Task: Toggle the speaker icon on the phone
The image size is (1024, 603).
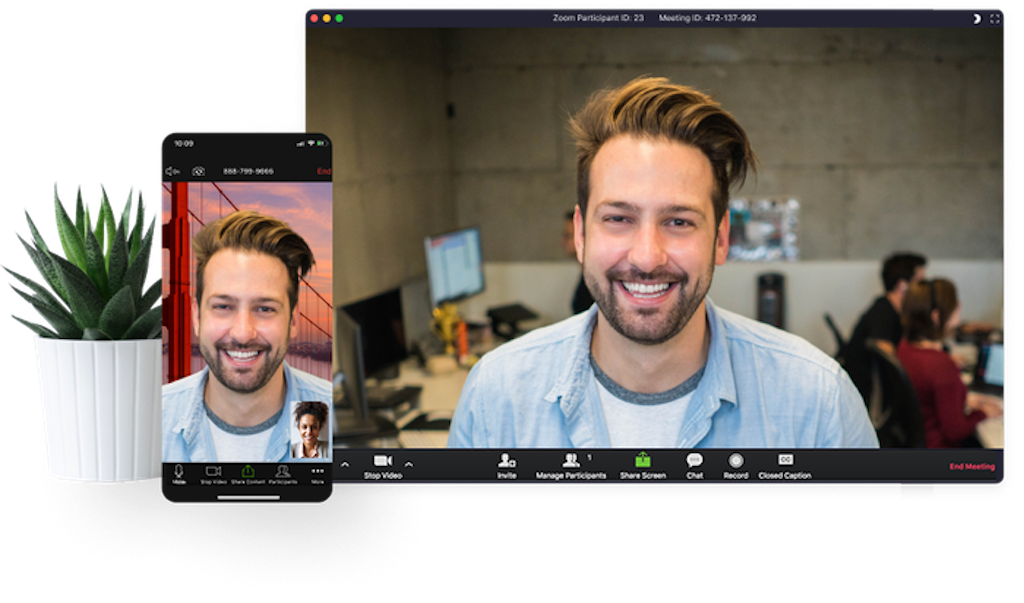Action: 173,171
